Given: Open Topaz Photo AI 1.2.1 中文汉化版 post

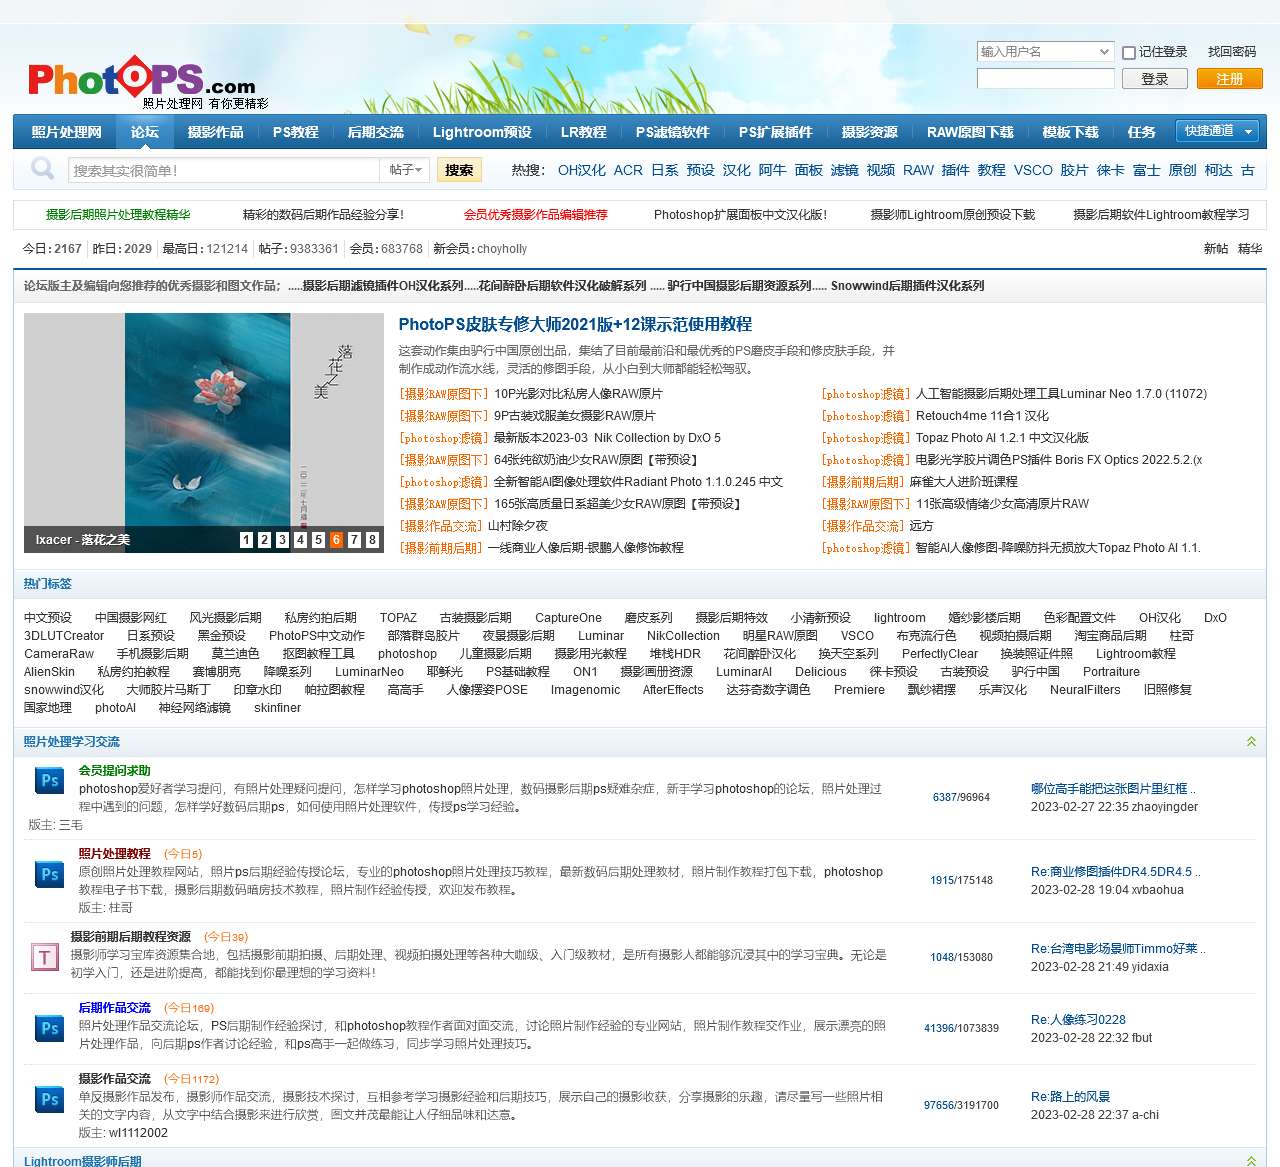Looking at the screenshot, I should point(1002,438).
